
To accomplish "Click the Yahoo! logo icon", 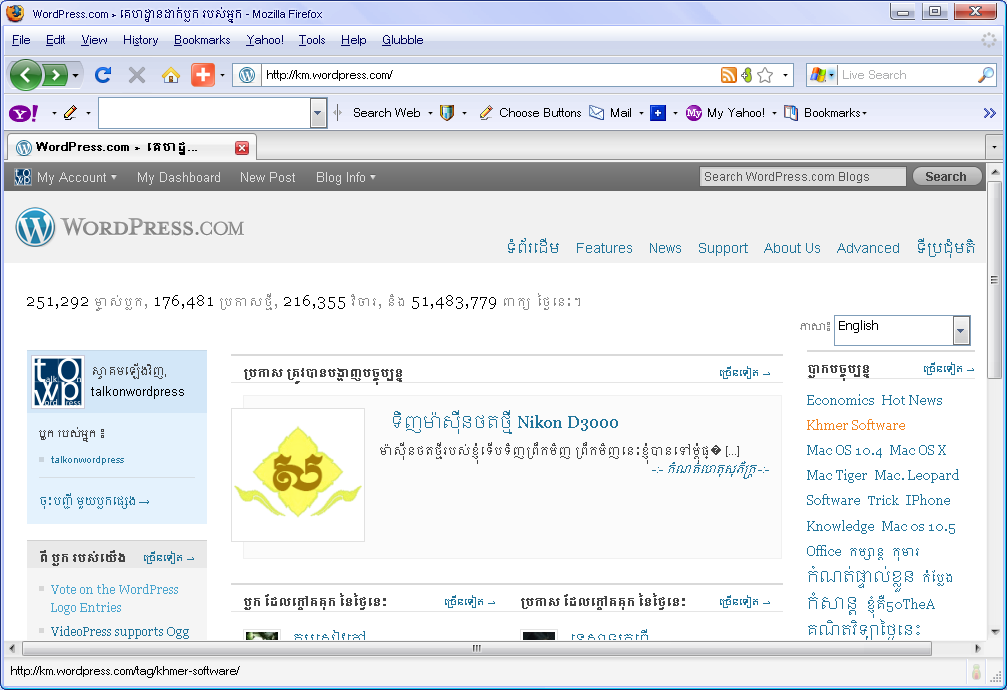I will click(x=24, y=114).
